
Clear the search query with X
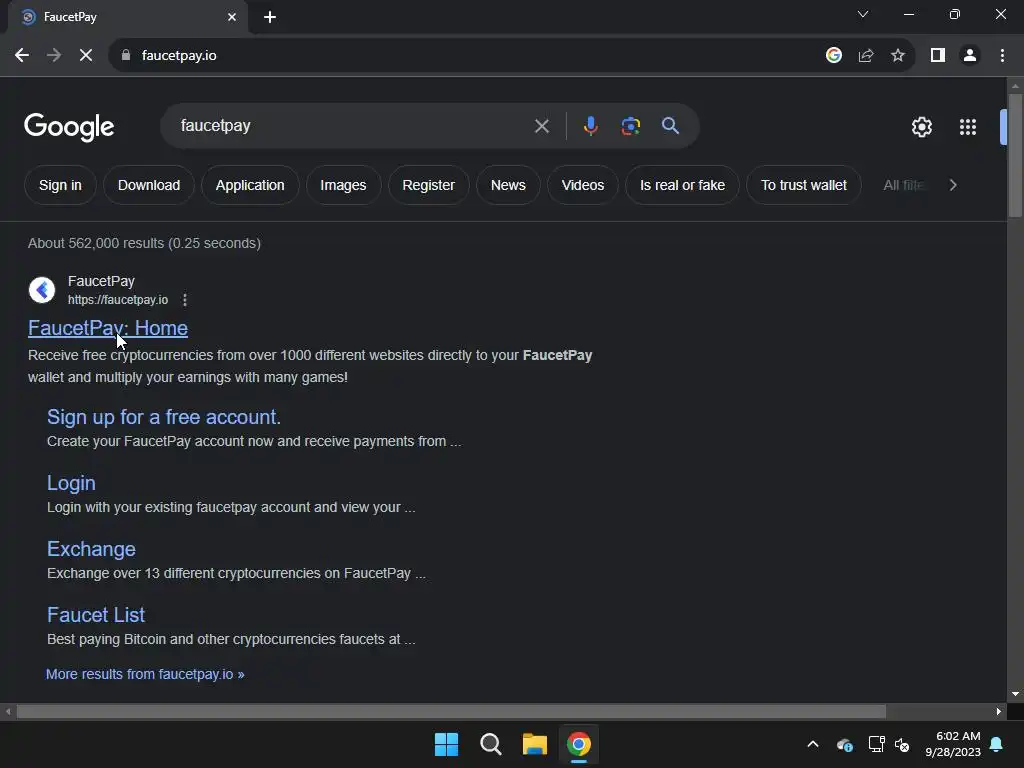click(x=541, y=126)
